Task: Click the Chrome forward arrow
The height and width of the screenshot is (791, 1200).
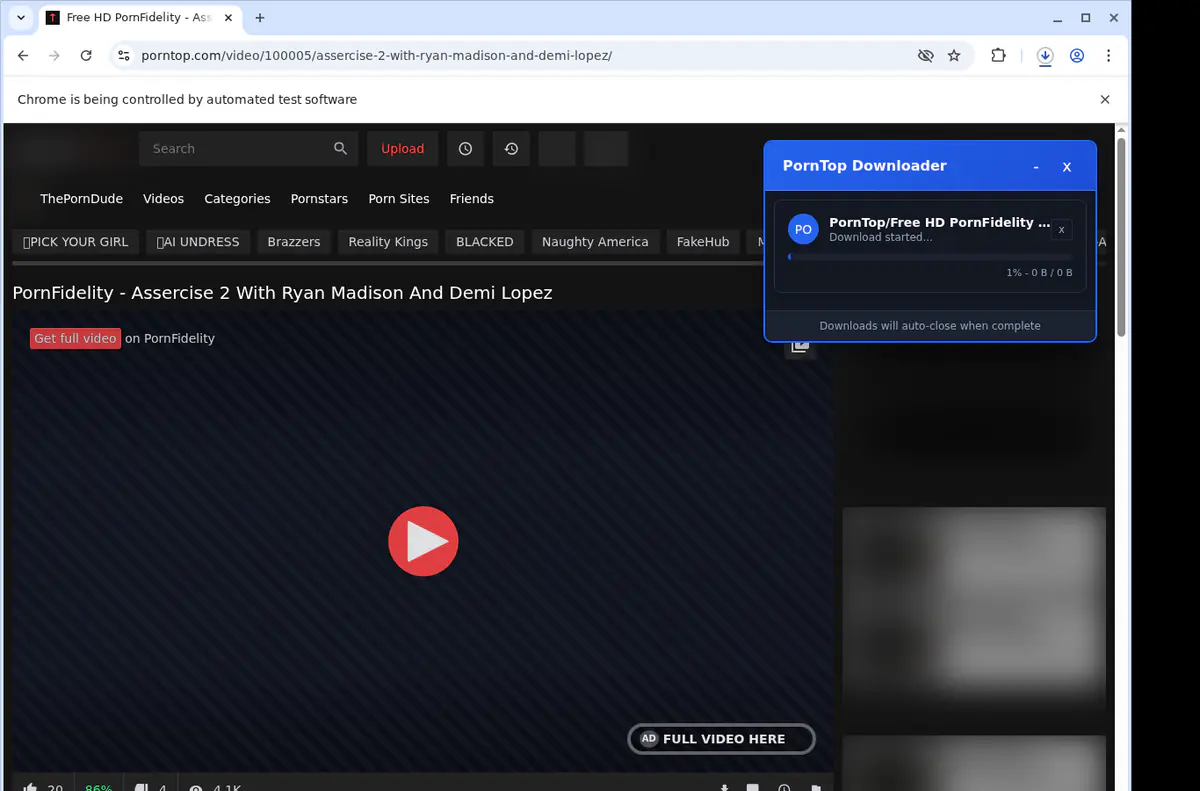Action: 54,56
